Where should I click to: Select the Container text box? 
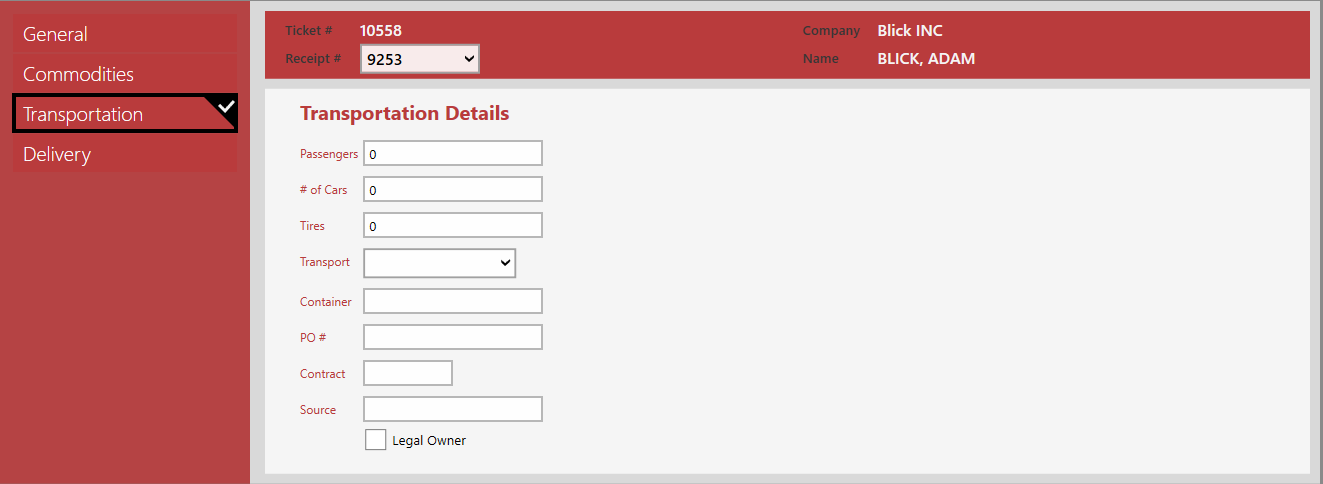(453, 301)
